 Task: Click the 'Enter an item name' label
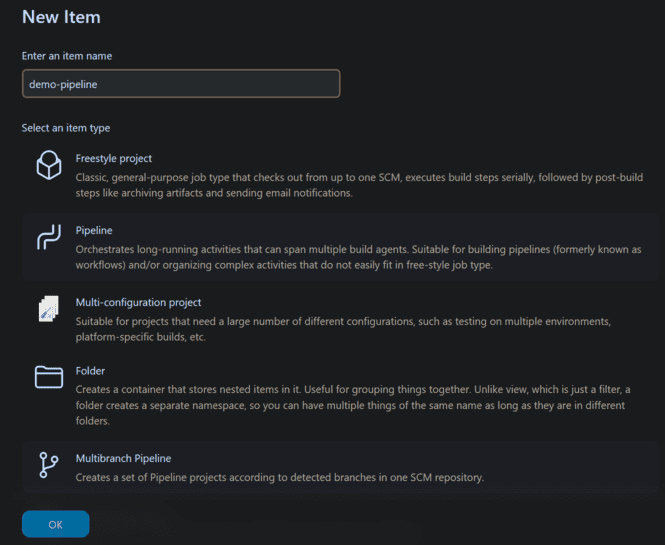(66, 56)
